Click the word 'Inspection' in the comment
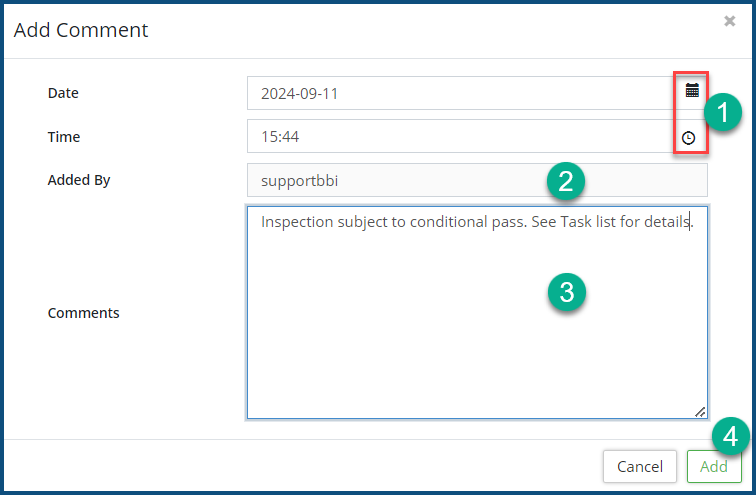756x495 pixels. (x=297, y=222)
